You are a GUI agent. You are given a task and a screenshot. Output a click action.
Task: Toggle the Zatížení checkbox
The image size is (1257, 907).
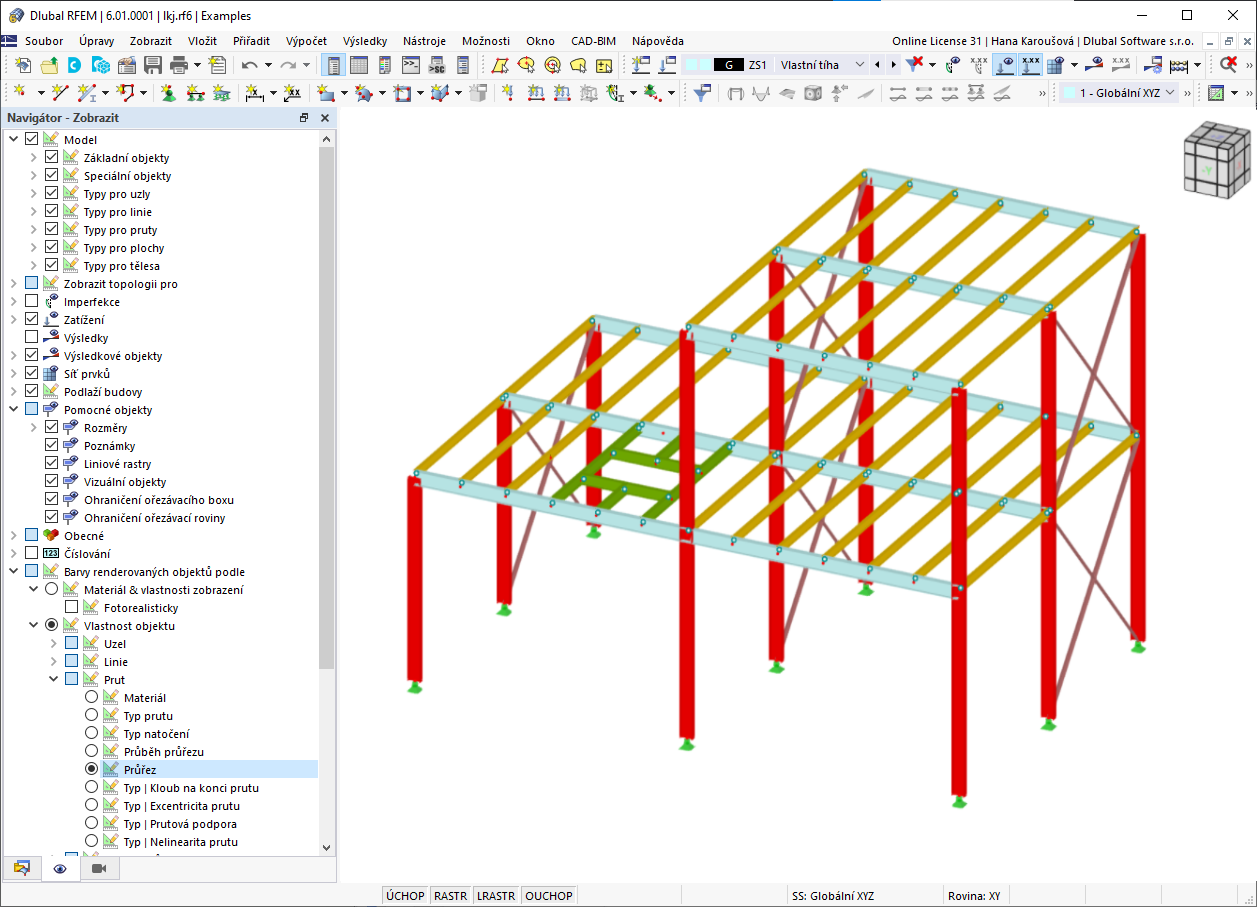32,320
